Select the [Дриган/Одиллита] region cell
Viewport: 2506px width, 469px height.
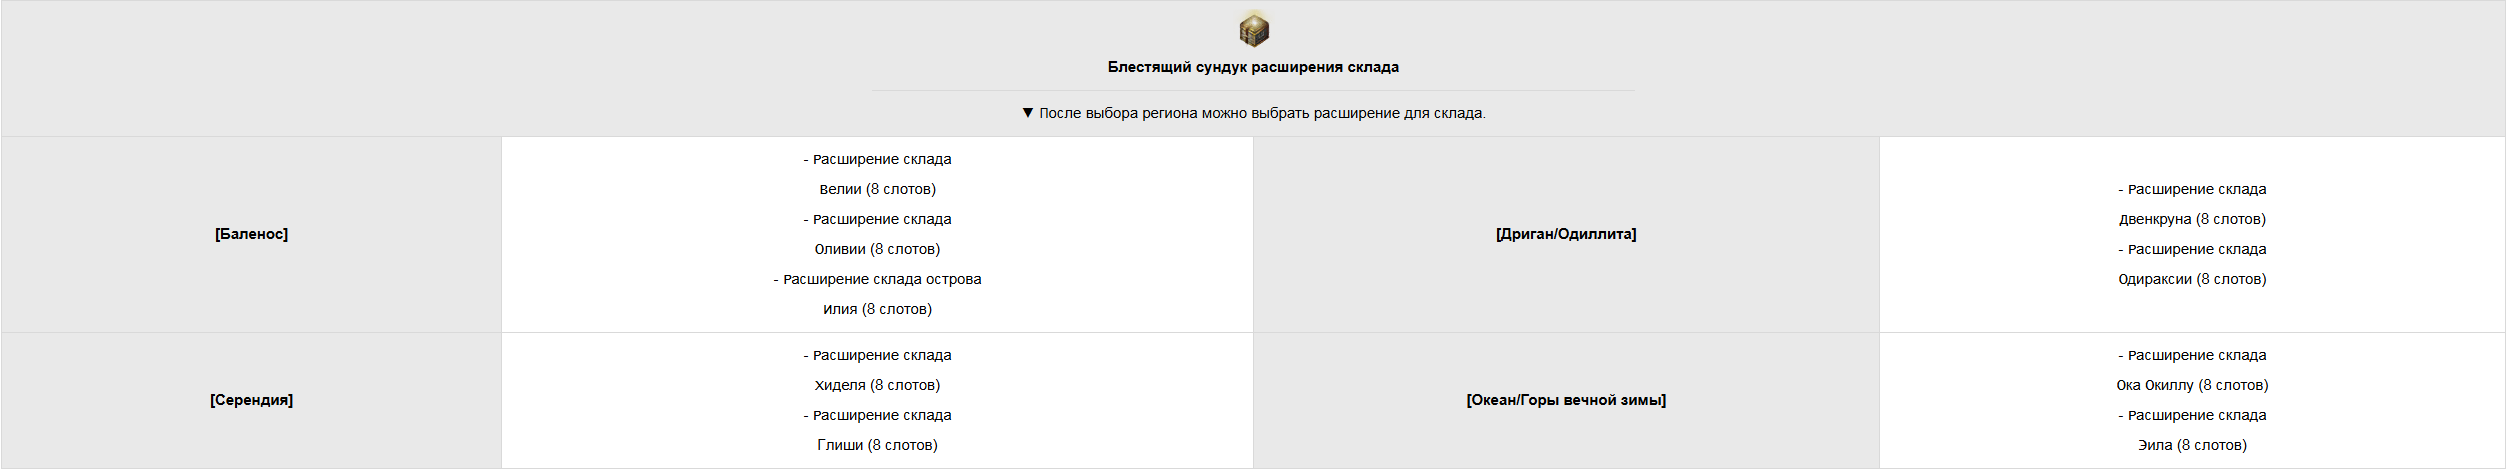[1566, 234]
